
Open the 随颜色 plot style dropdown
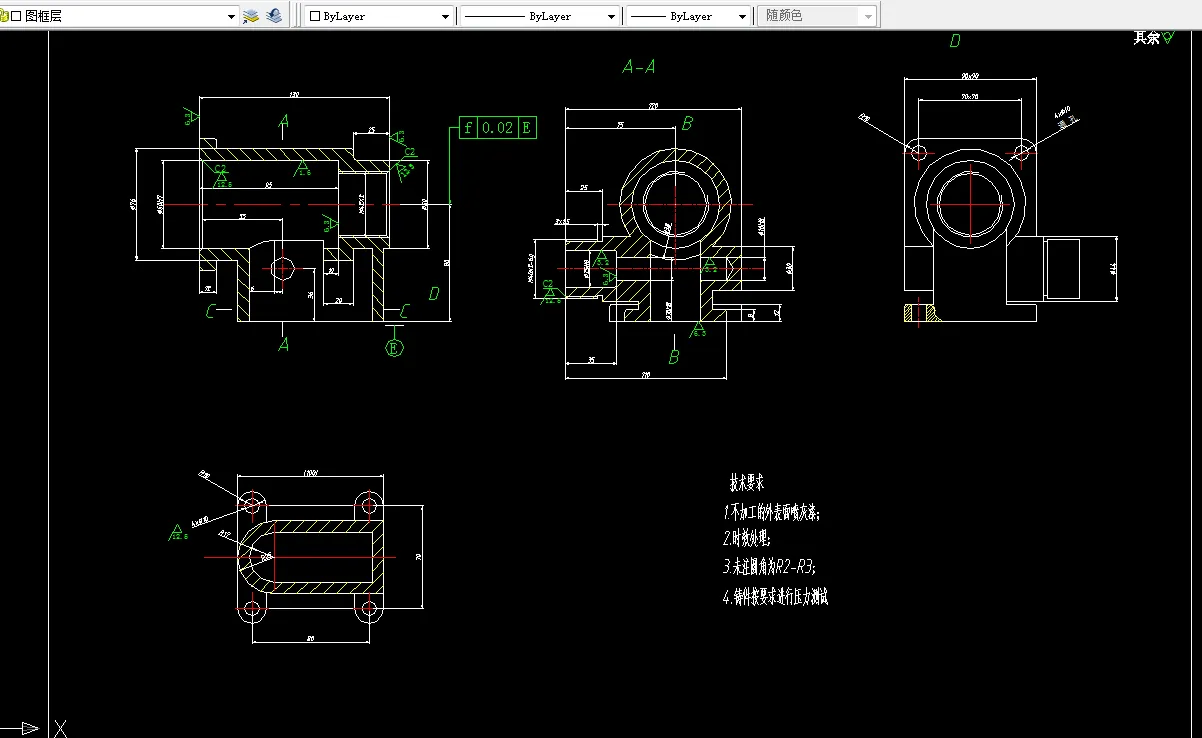pos(868,17)
